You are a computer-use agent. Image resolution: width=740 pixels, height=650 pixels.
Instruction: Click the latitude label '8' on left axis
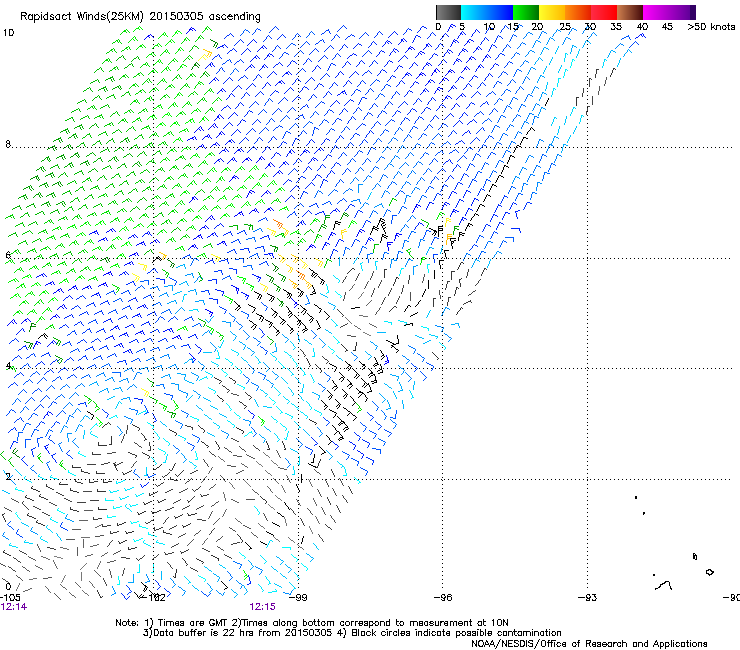[x=8, y=144]
